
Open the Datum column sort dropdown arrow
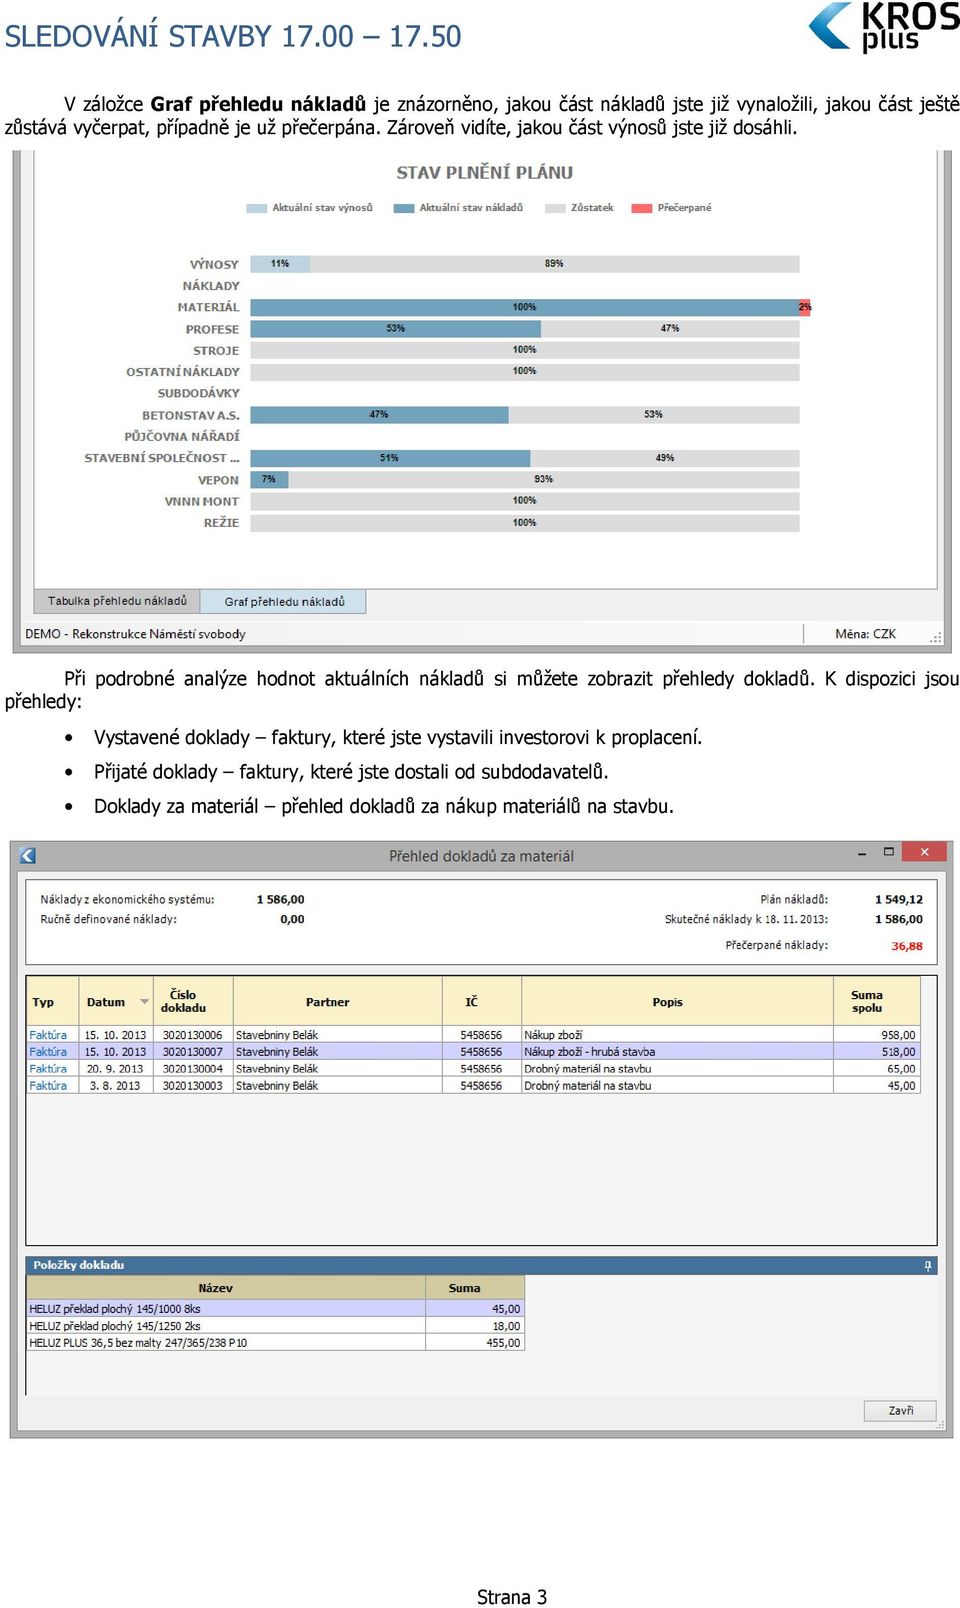point(144,1002)
